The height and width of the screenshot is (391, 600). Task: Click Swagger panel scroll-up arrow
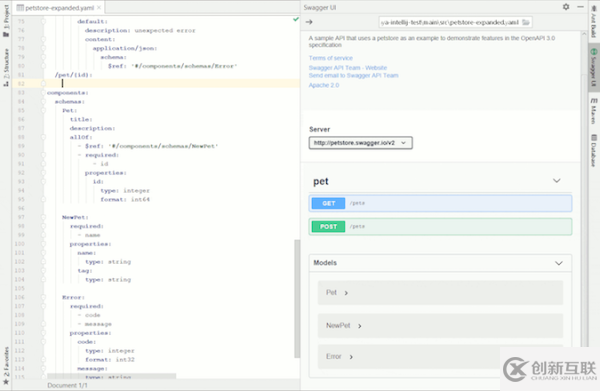[584, 34]
